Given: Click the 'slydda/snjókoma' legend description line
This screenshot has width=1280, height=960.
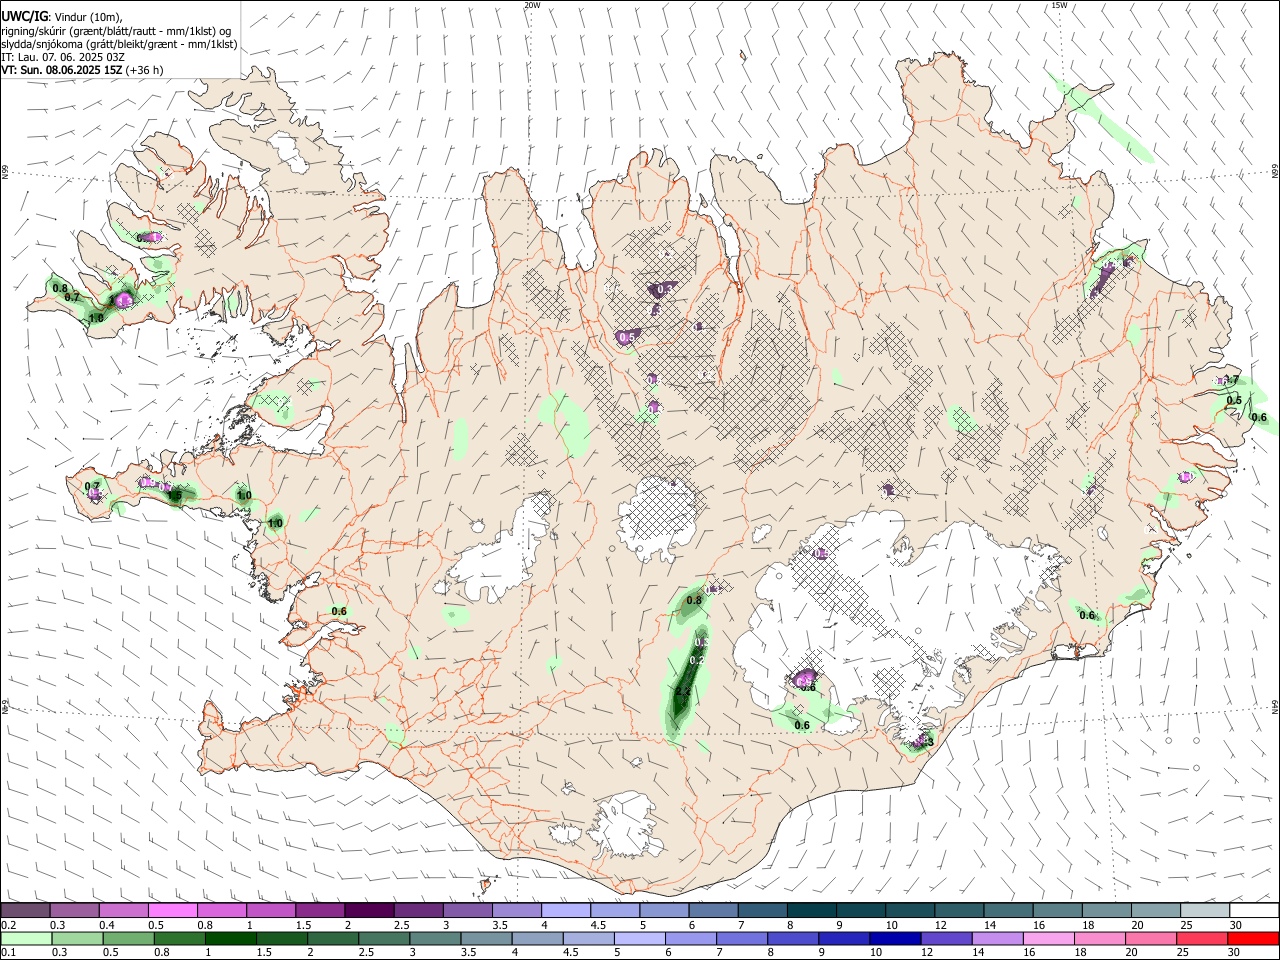Looking at the screenshot, I should (x=119, y=44).
